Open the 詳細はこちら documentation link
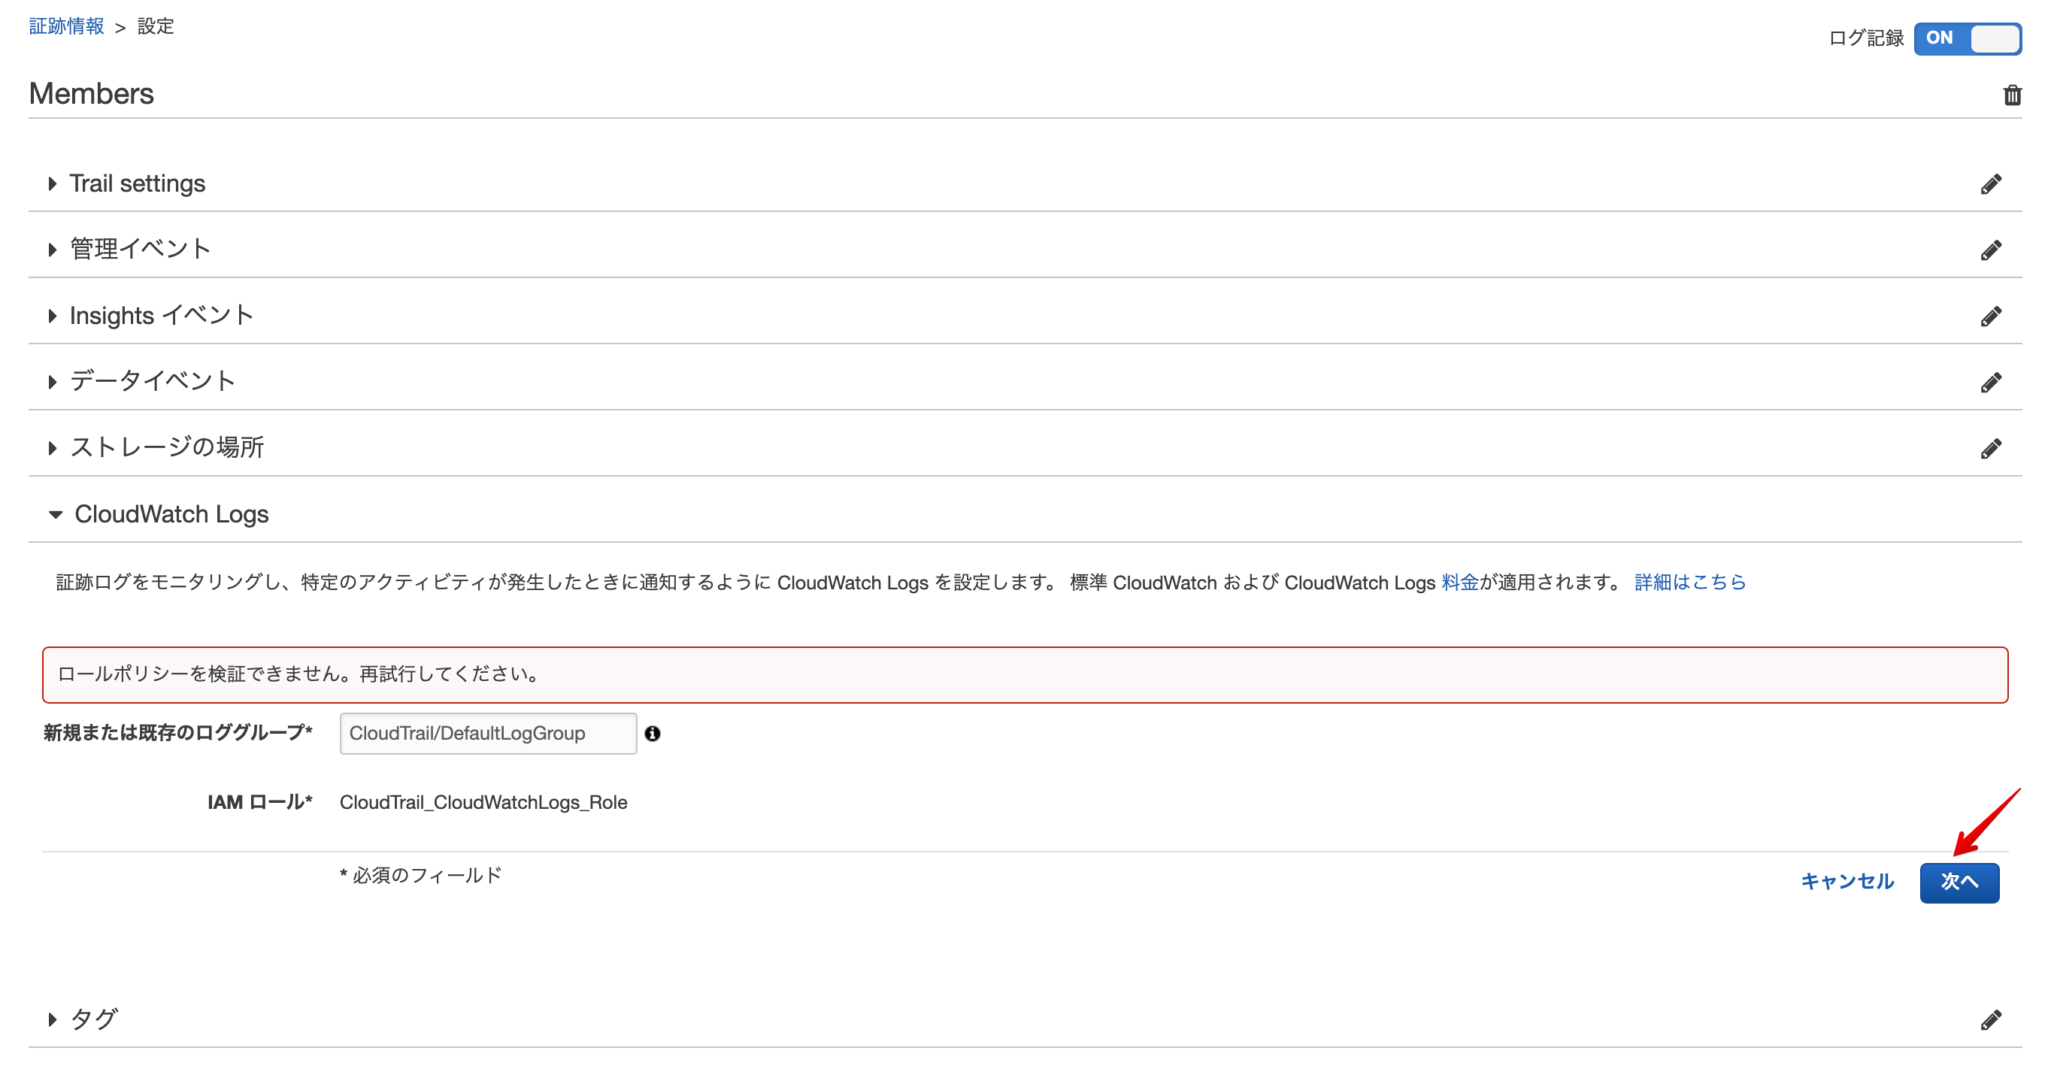The height and width of the screenshot is (1087, 2048). 1689,582
